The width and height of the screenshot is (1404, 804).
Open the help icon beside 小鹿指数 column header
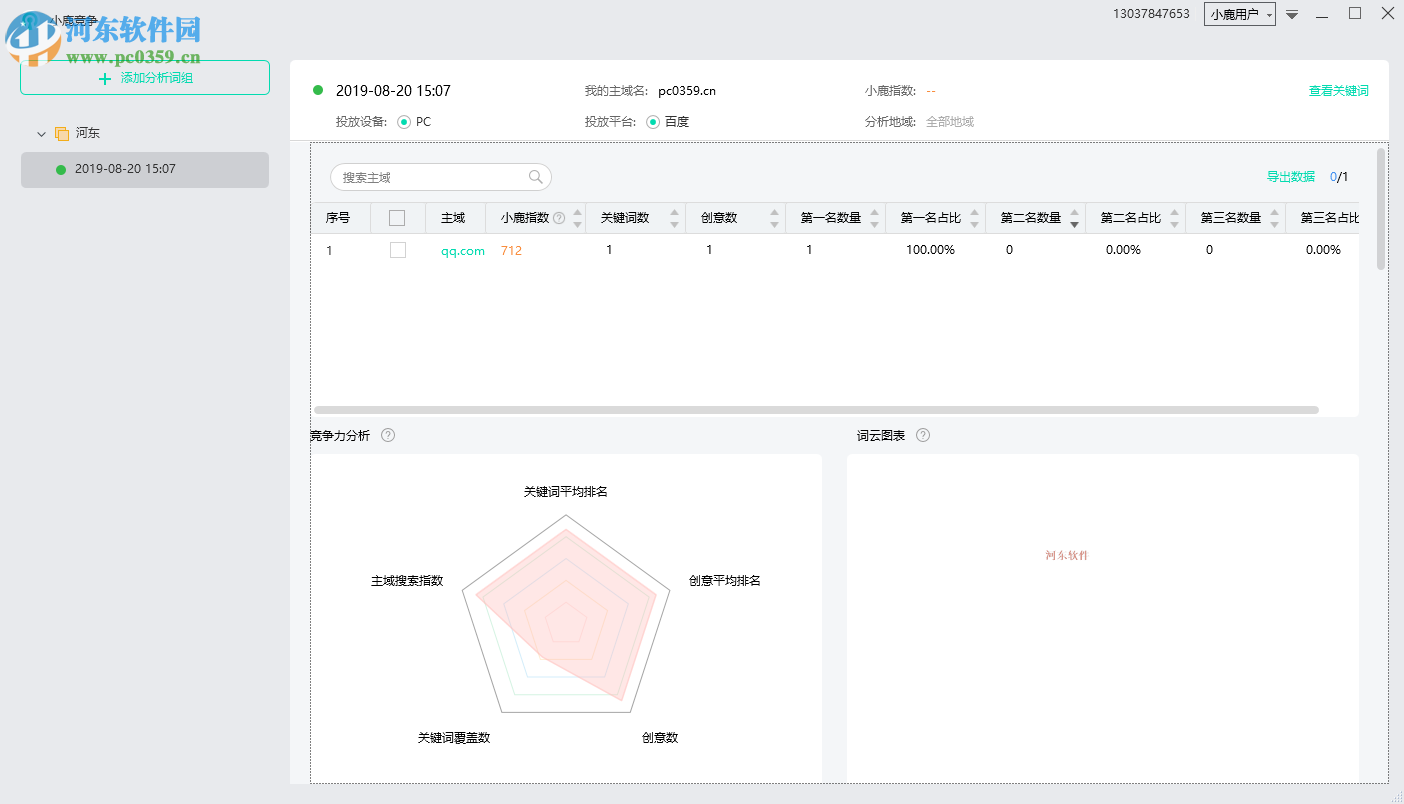coord(559,217)
